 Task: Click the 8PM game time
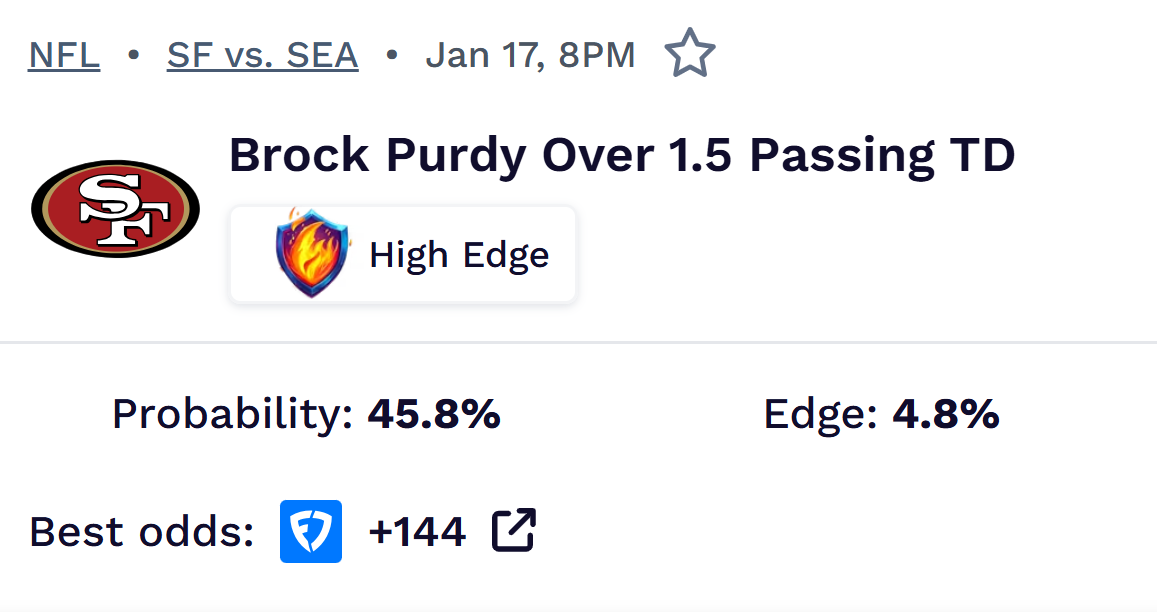(597, 55)
